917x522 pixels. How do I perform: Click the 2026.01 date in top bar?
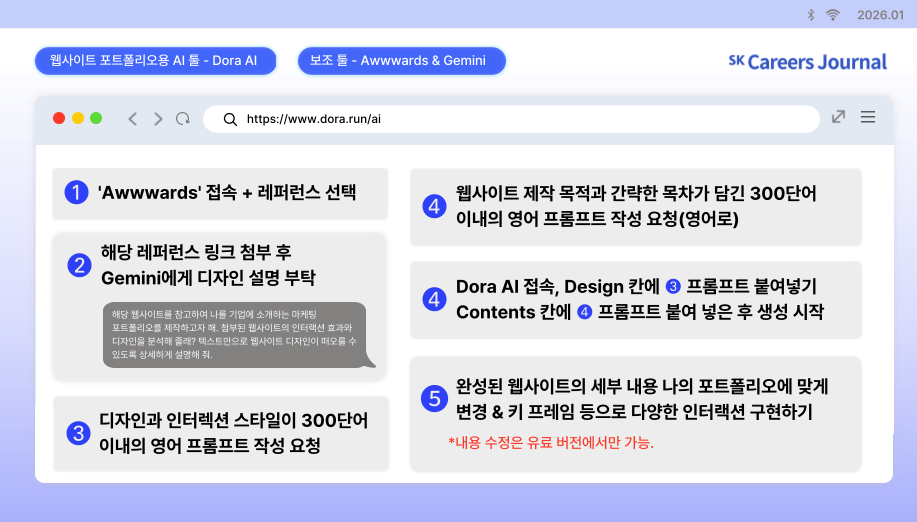pos(881,15)
